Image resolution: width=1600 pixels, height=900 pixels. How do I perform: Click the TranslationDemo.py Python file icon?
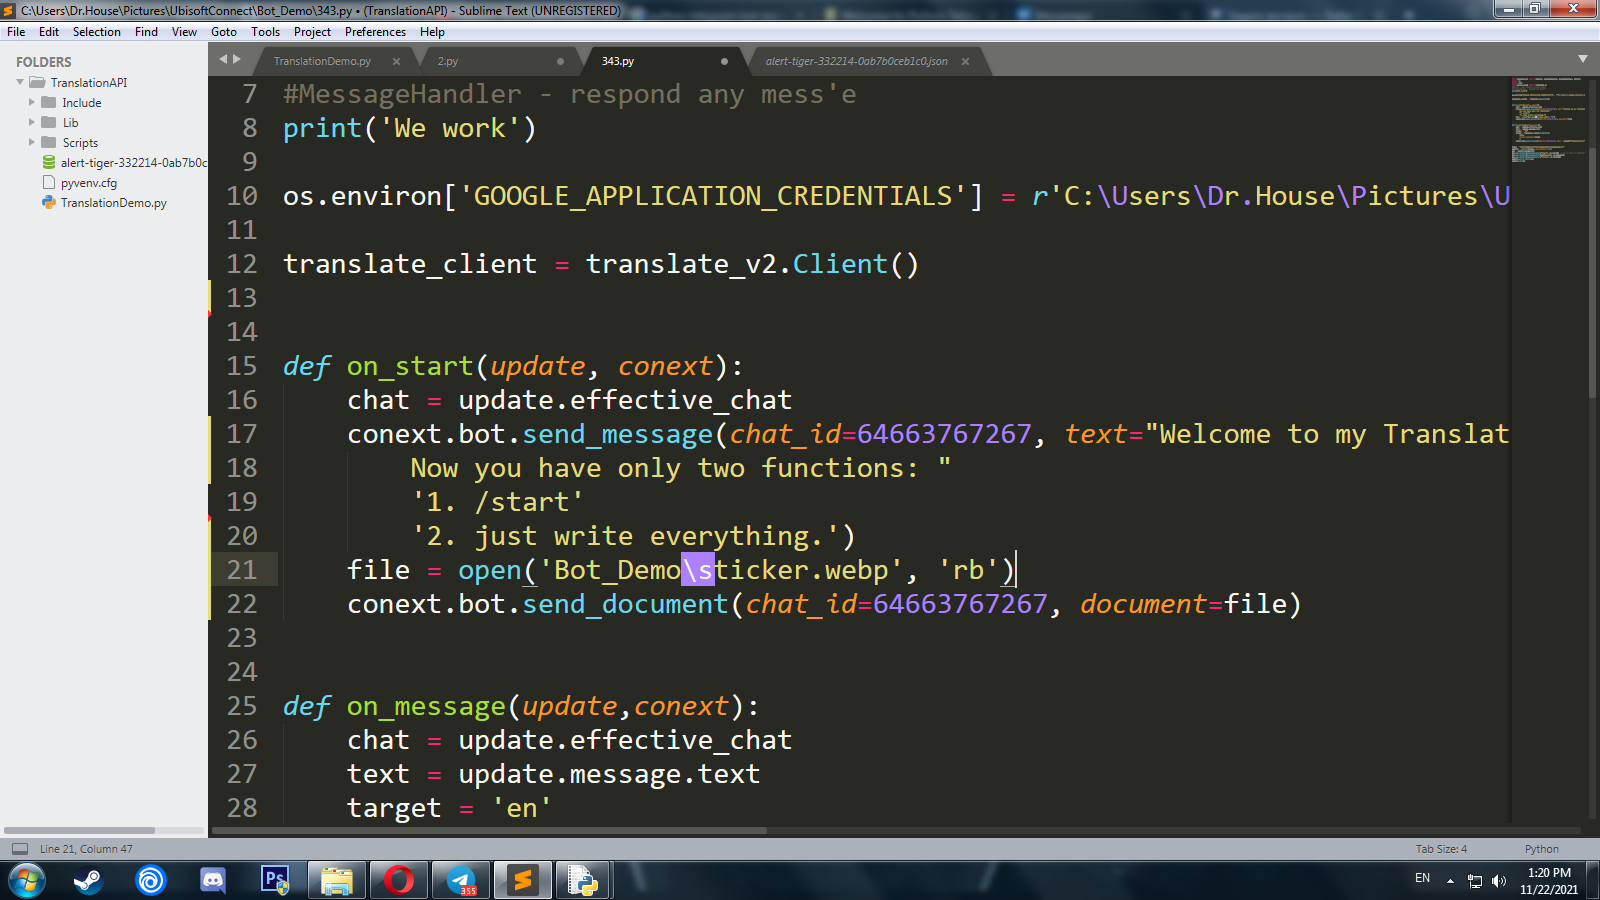[49, 202]
